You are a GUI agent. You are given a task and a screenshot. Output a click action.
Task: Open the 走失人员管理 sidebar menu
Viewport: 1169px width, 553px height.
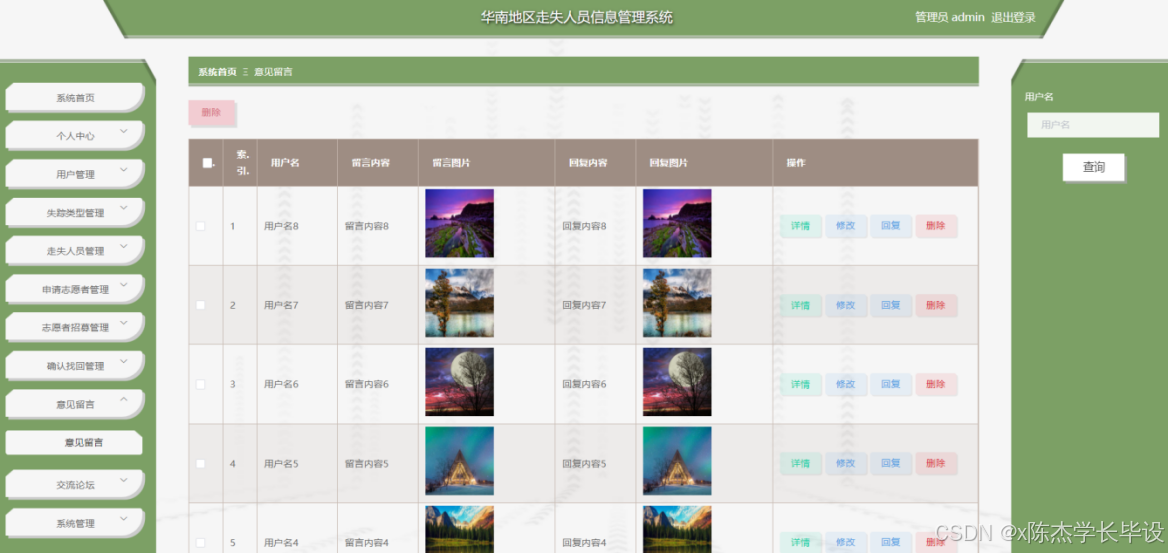(75, 251)
